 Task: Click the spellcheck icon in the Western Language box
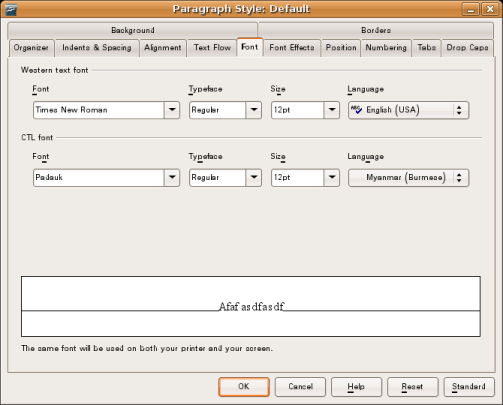pyautogui.click(x=356, y=110)
